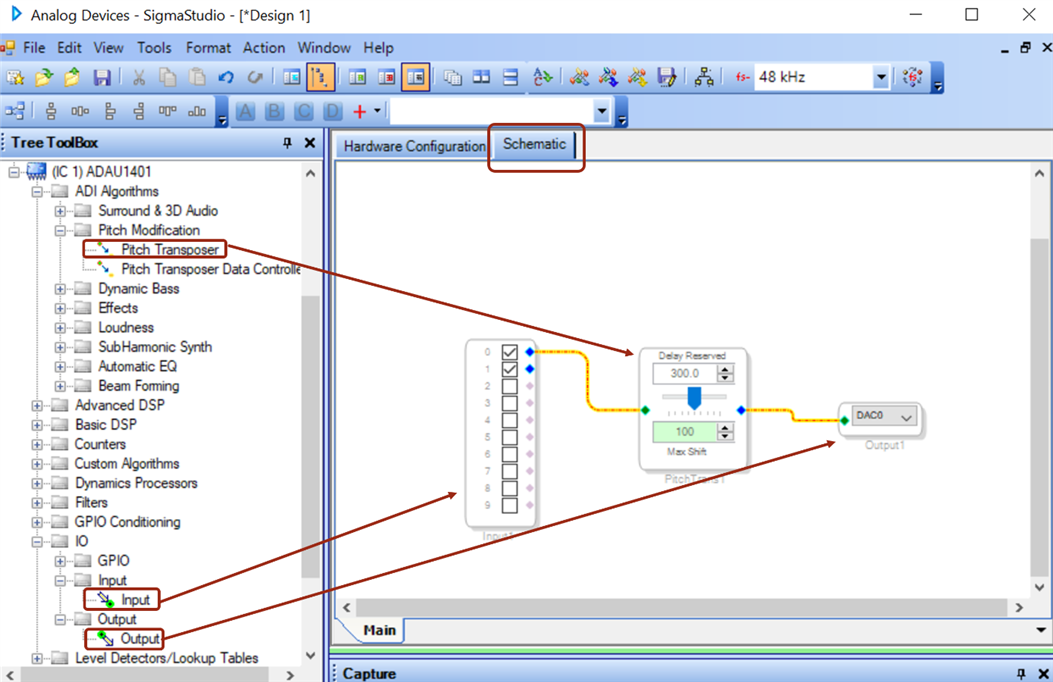
Task: Click the Pitch Transposer shift slider handle
Action: pos(694,399)
